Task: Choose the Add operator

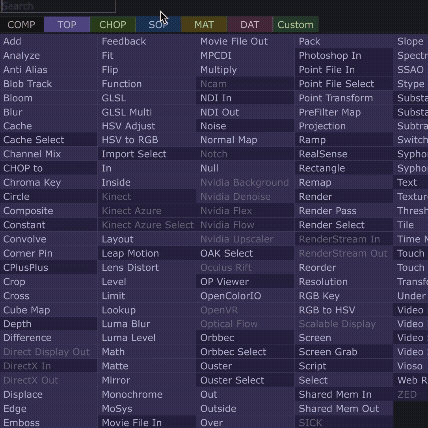Action: [49, 41]
